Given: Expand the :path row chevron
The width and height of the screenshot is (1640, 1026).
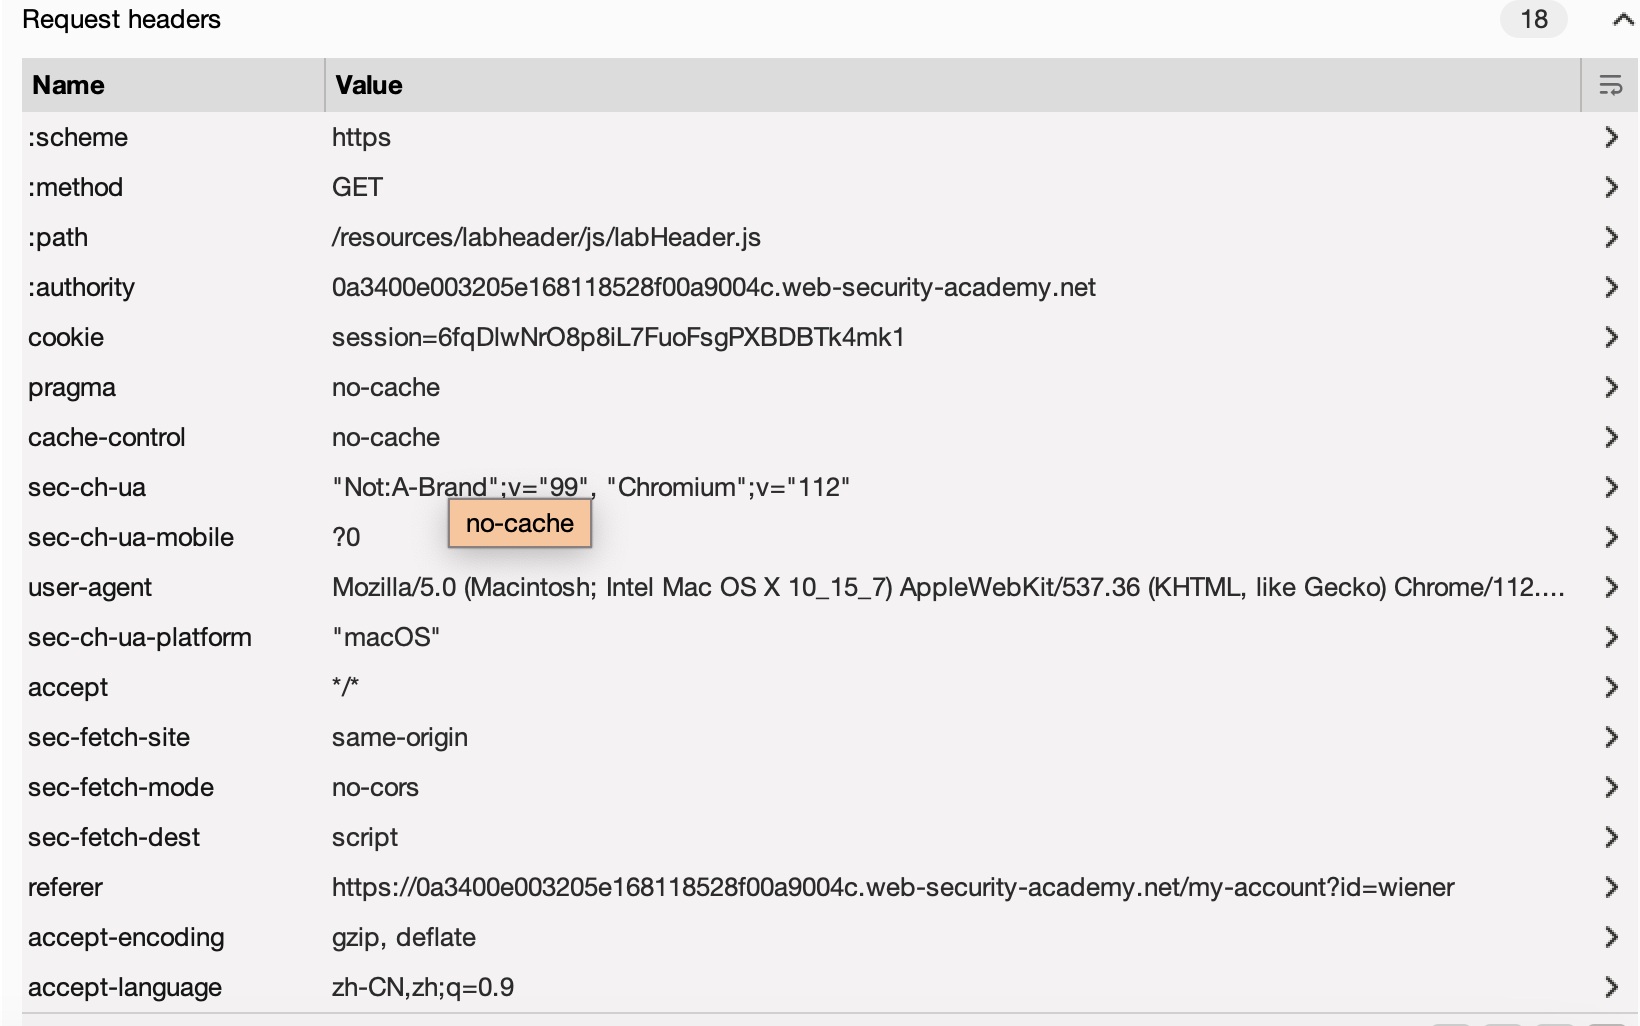Looking at the screenshot, I should 1610,237.
